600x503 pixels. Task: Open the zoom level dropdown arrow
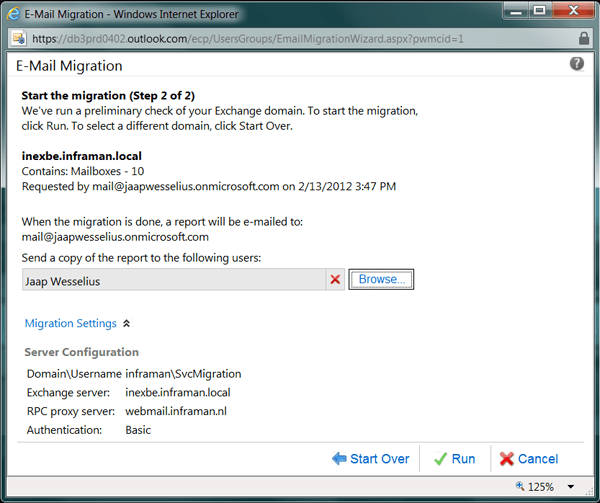[571, 487]
